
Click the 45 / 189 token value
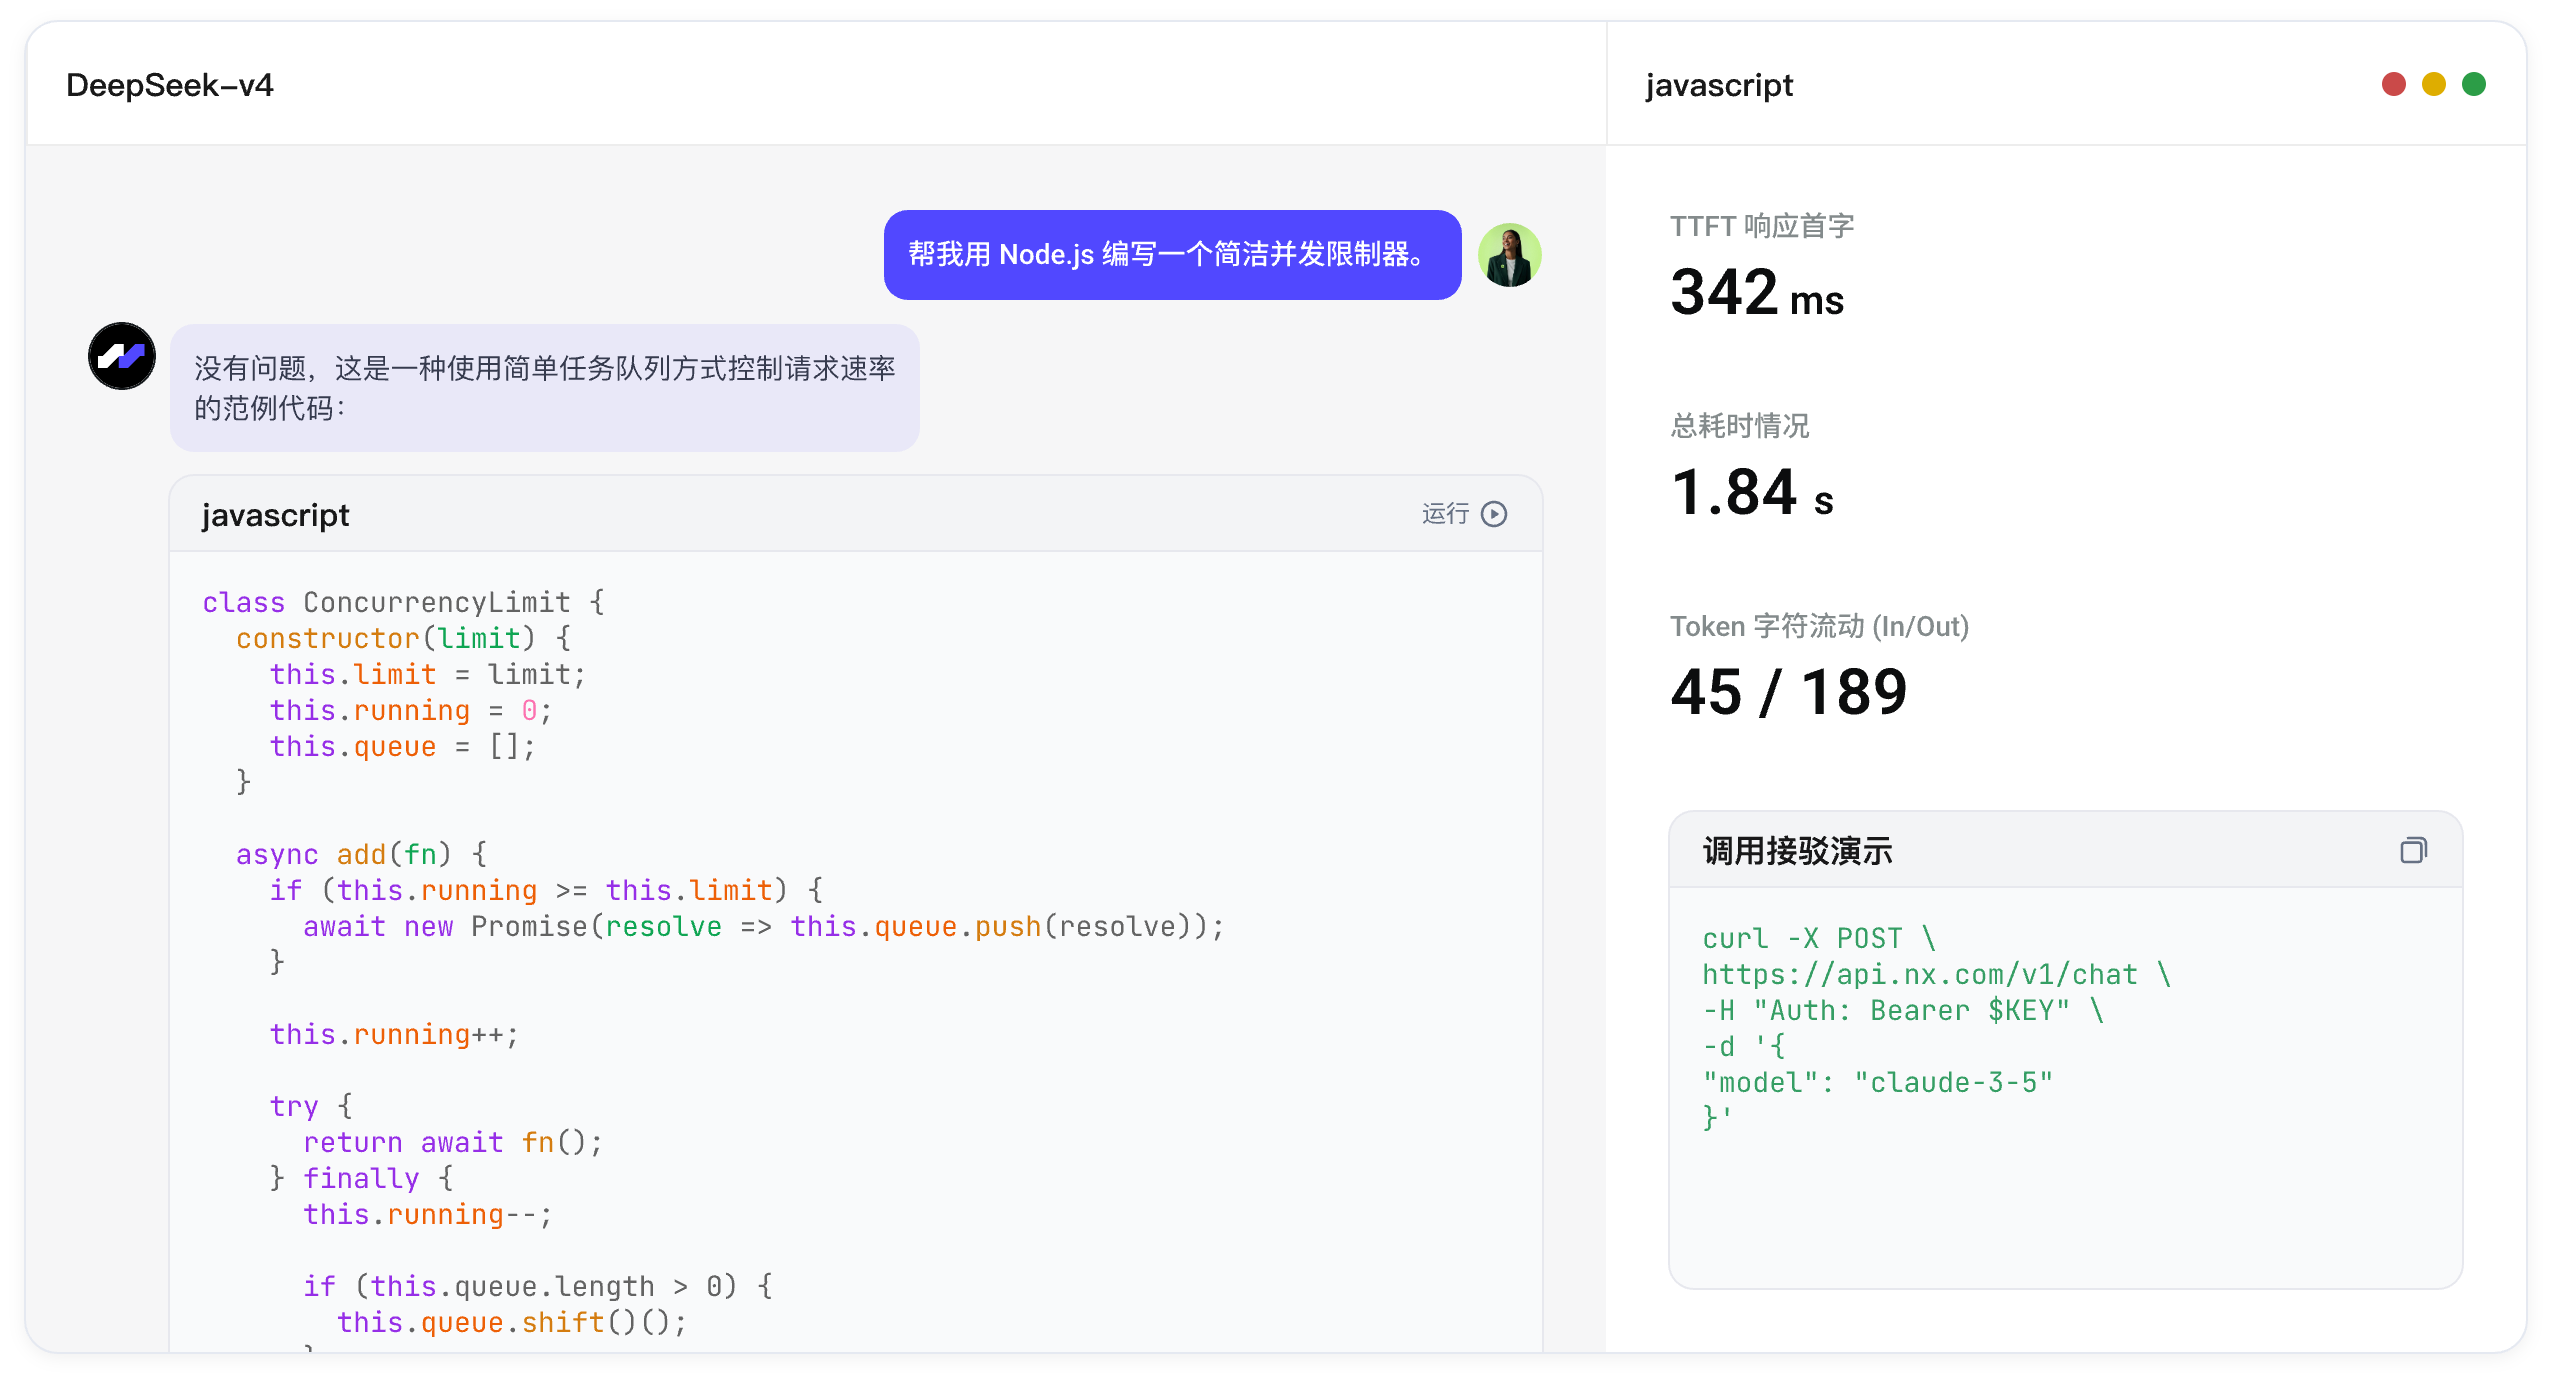click(1789, 692)
